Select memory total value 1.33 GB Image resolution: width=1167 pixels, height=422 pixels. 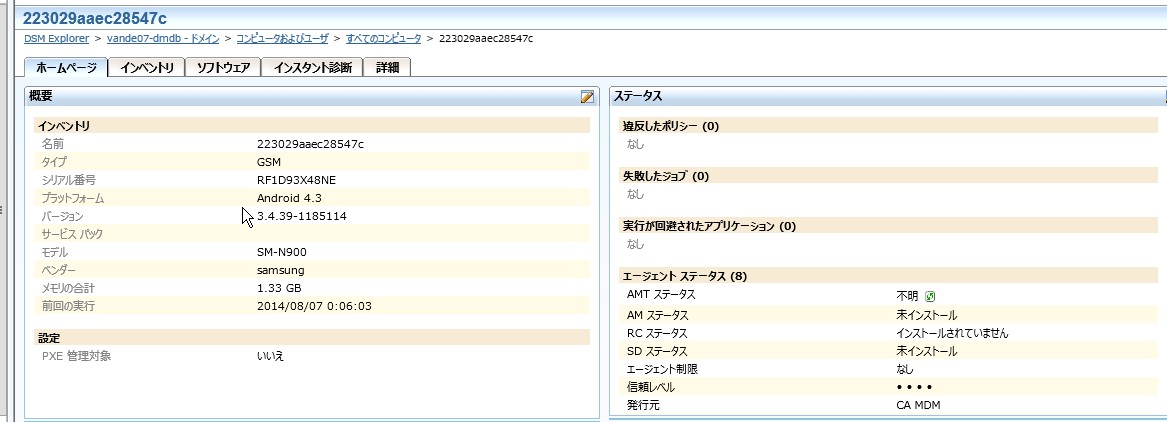(279, 288)
